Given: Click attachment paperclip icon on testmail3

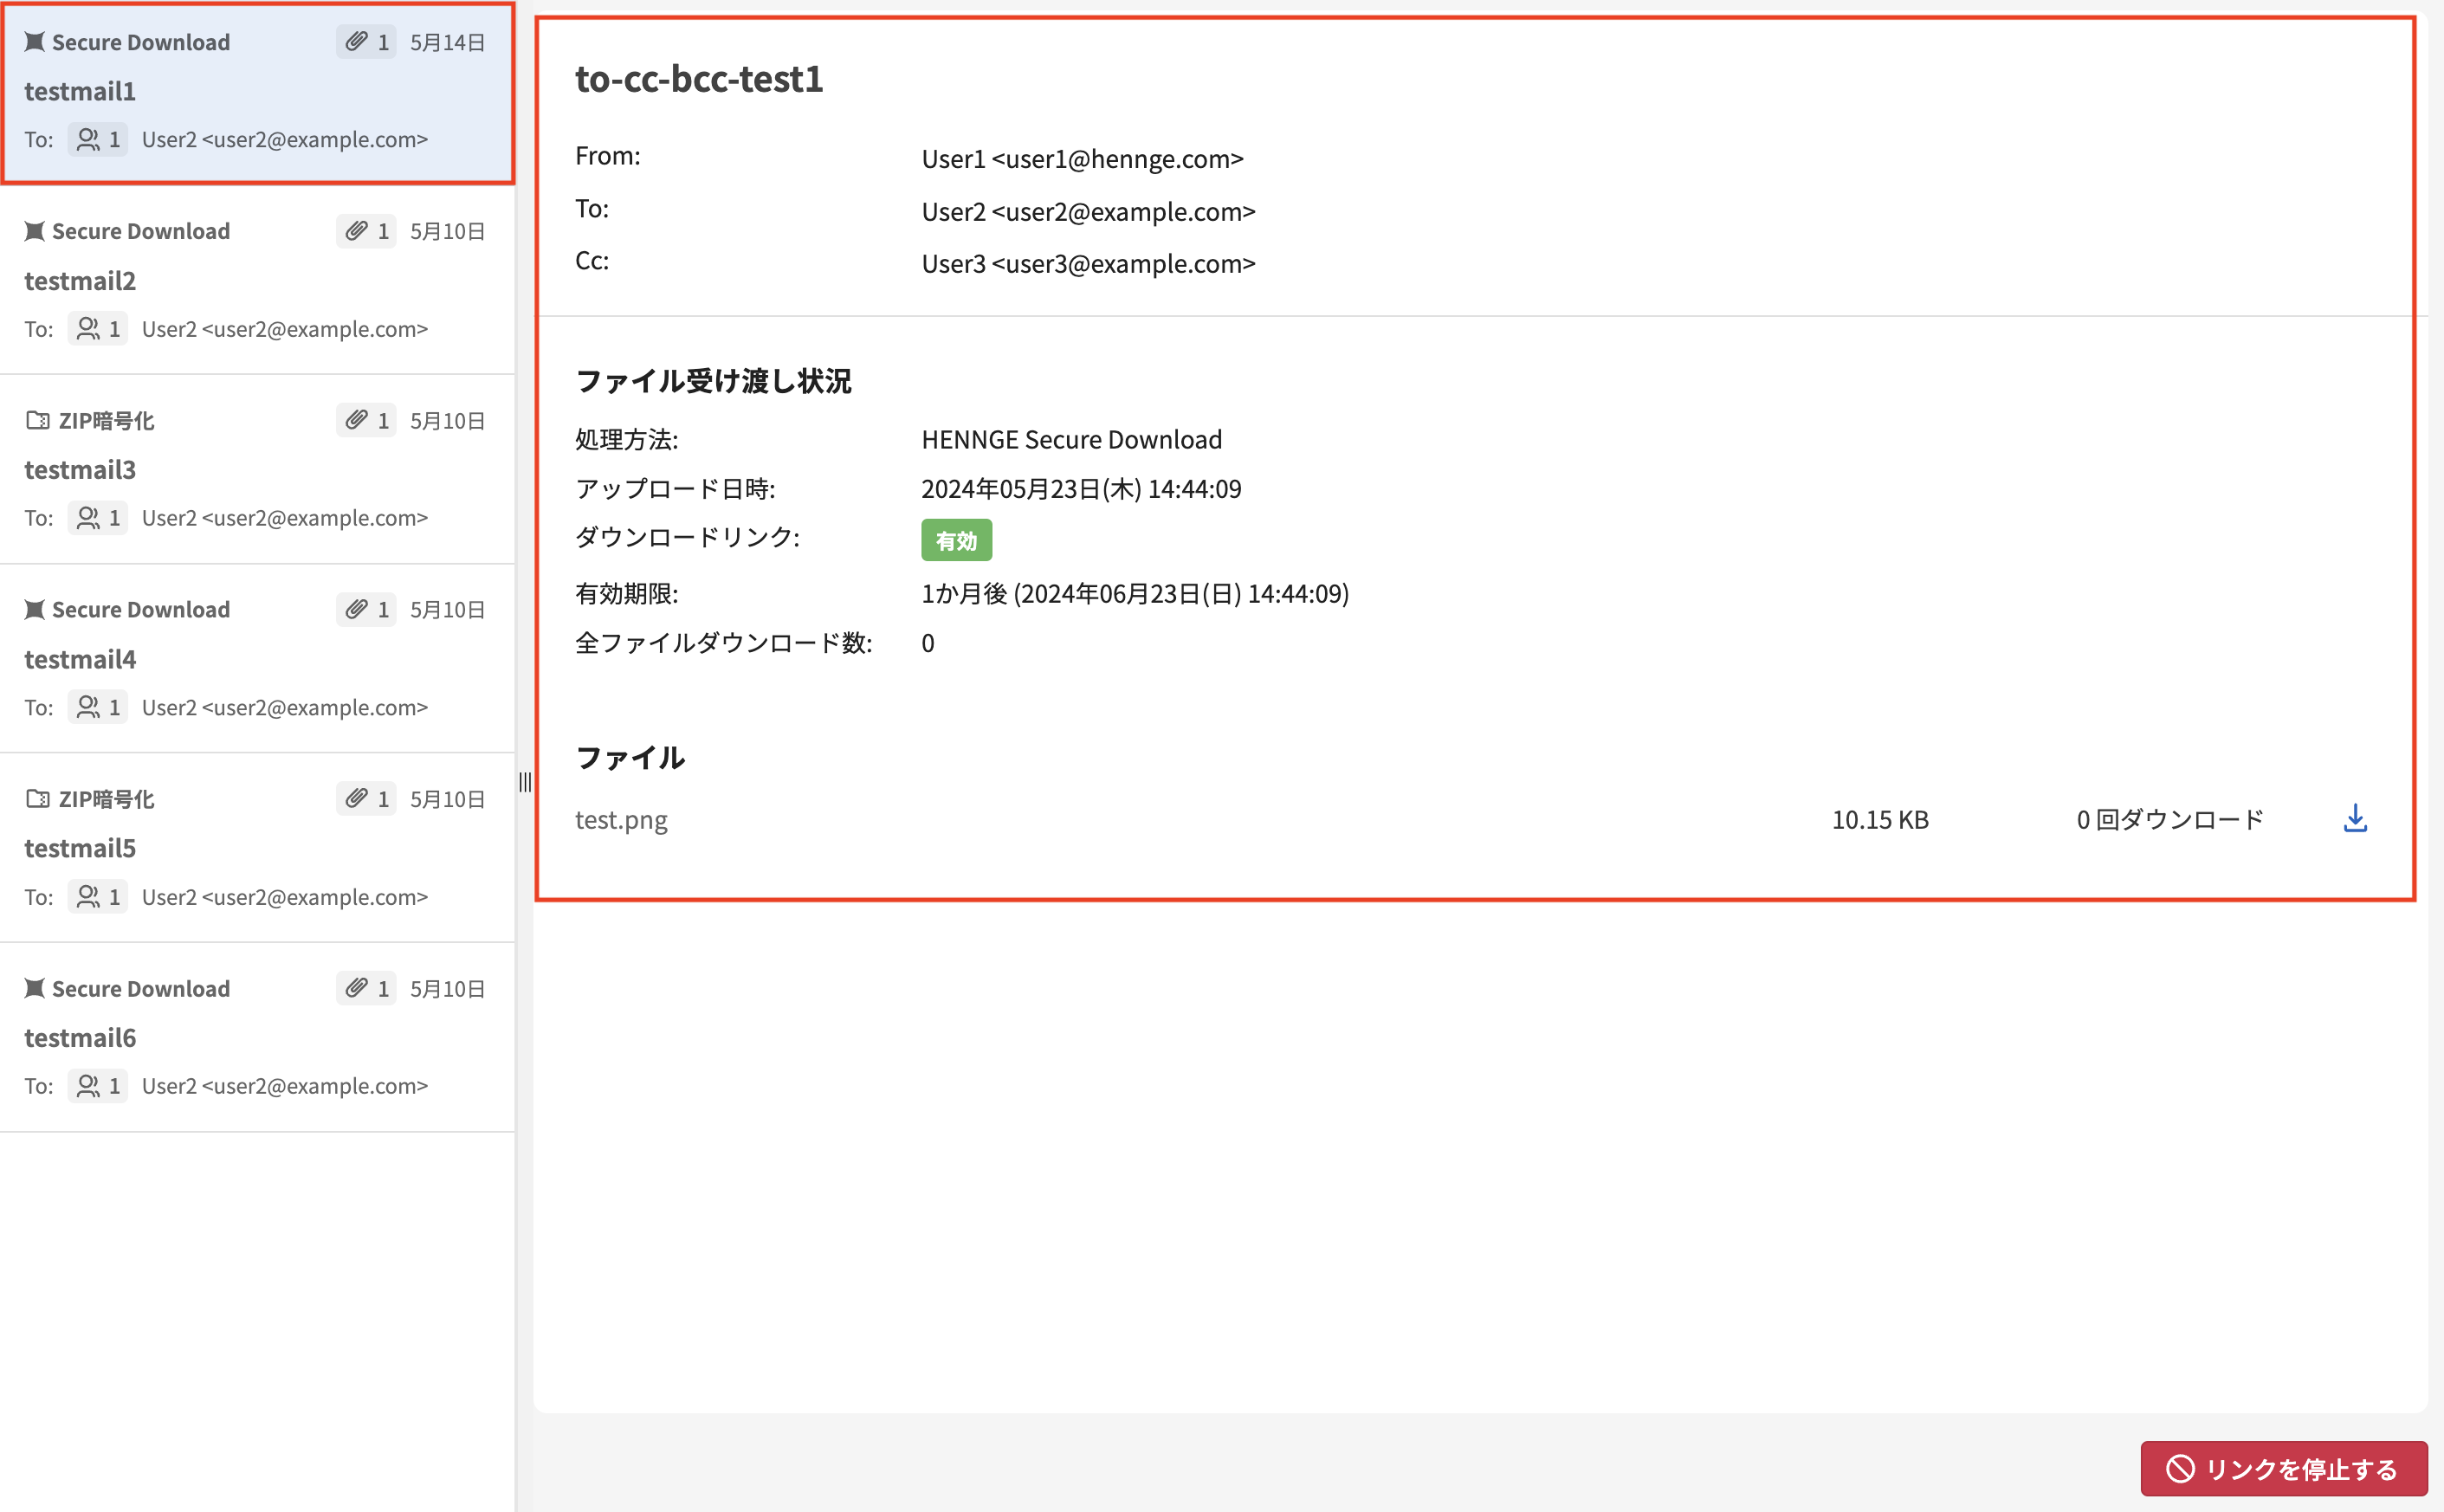Looking at the screenshot, I should (x=357, y=420).
